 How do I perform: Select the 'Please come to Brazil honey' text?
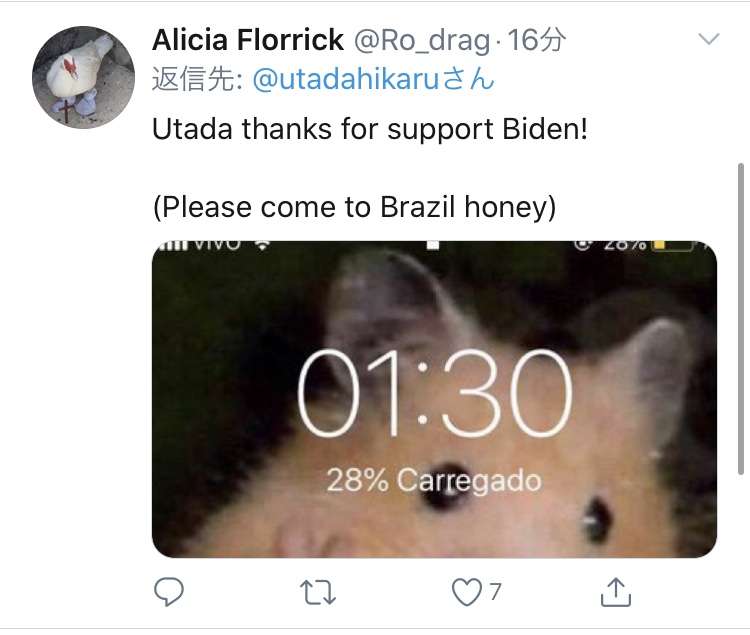(x=354, y=208)
